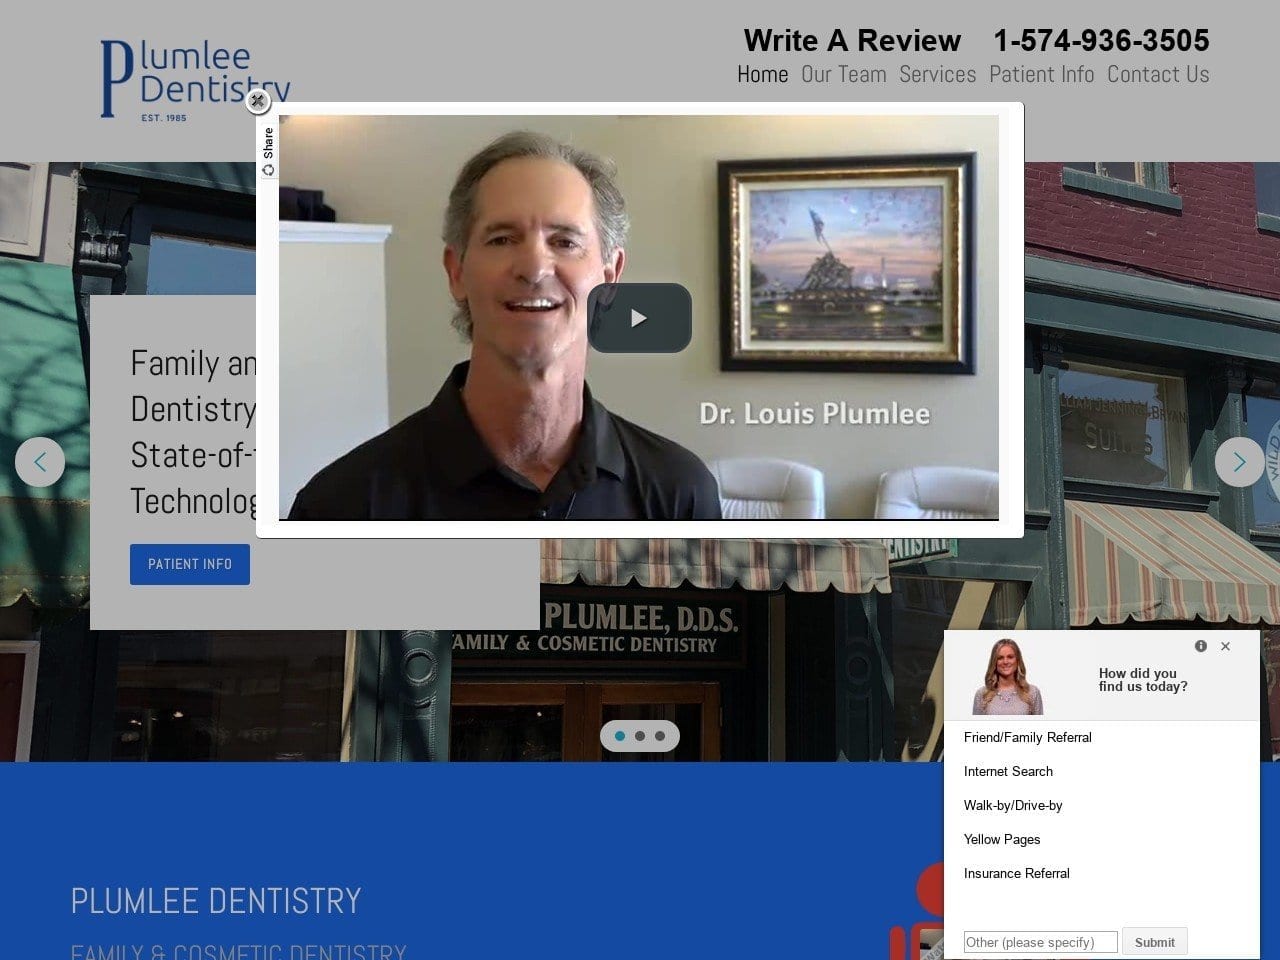This screenshot has height=960, width=1280.
Task: Click the PATIENT INFO button on the slide
Action: (190, 564)
